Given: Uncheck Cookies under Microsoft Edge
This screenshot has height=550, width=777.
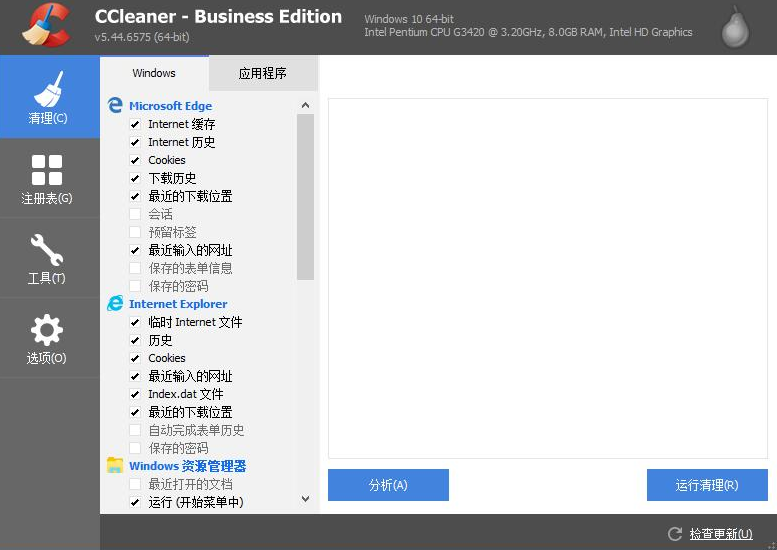Looking at the screenshot, I should 135,160.
